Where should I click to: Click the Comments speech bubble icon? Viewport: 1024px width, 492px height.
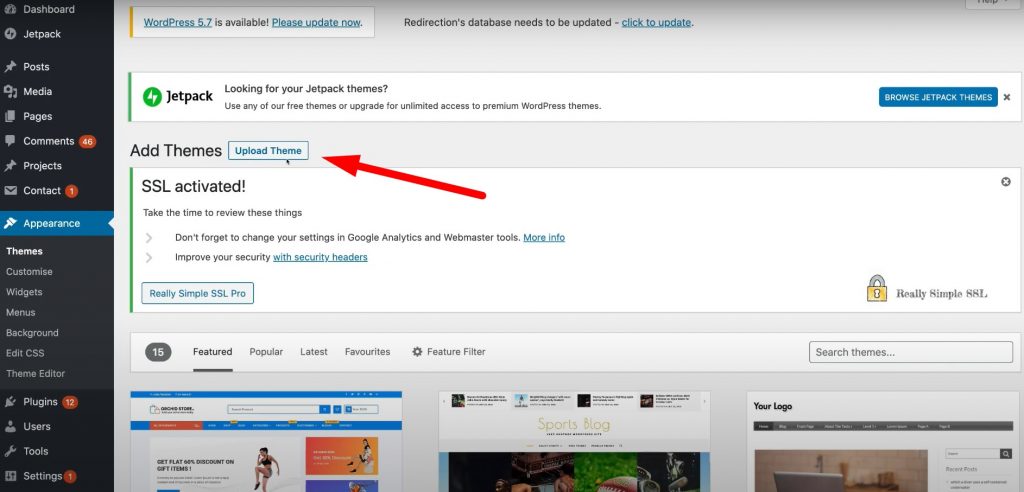(x=10, y=141)
